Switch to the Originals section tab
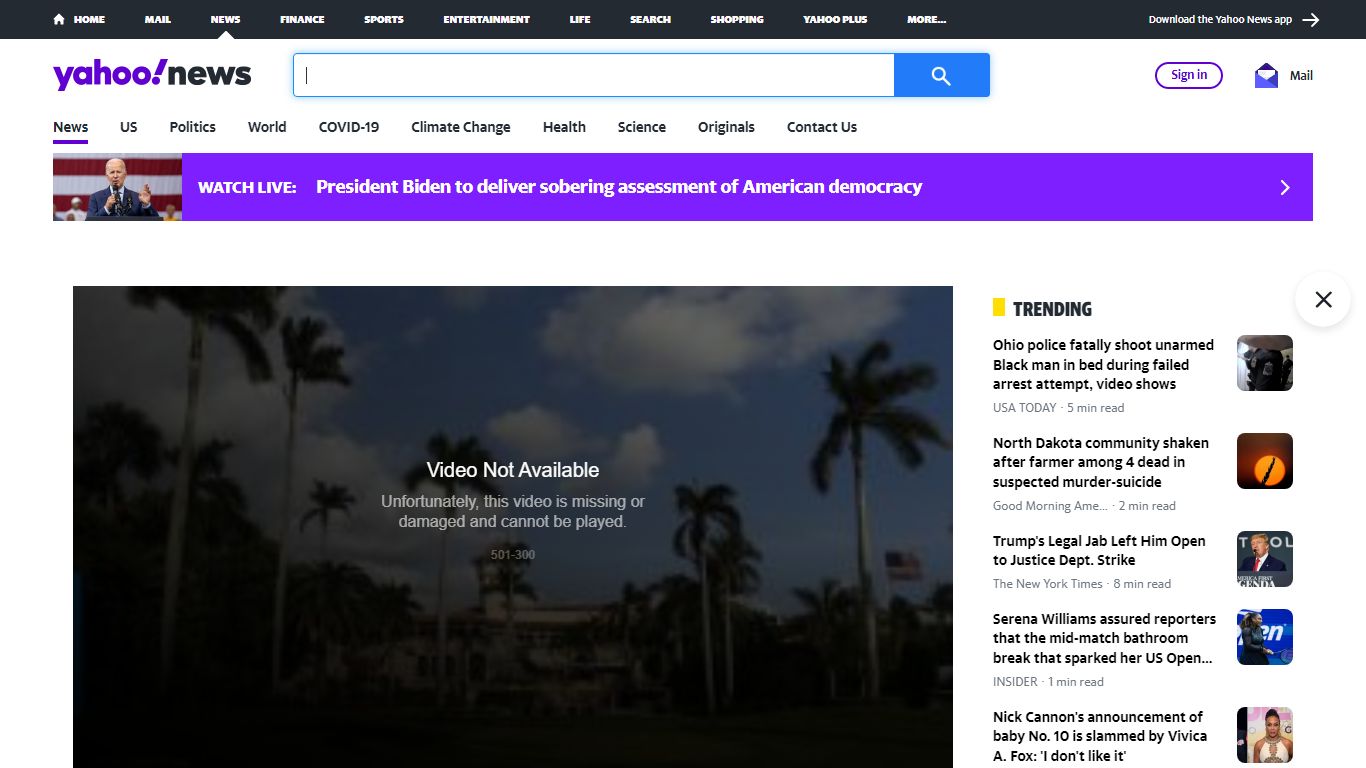 [x=726, y=127]
